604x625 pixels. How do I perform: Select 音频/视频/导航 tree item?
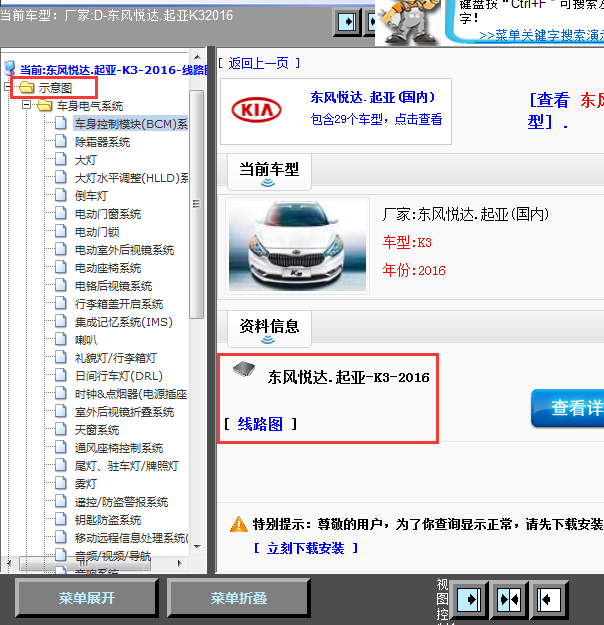coord(113,555)
